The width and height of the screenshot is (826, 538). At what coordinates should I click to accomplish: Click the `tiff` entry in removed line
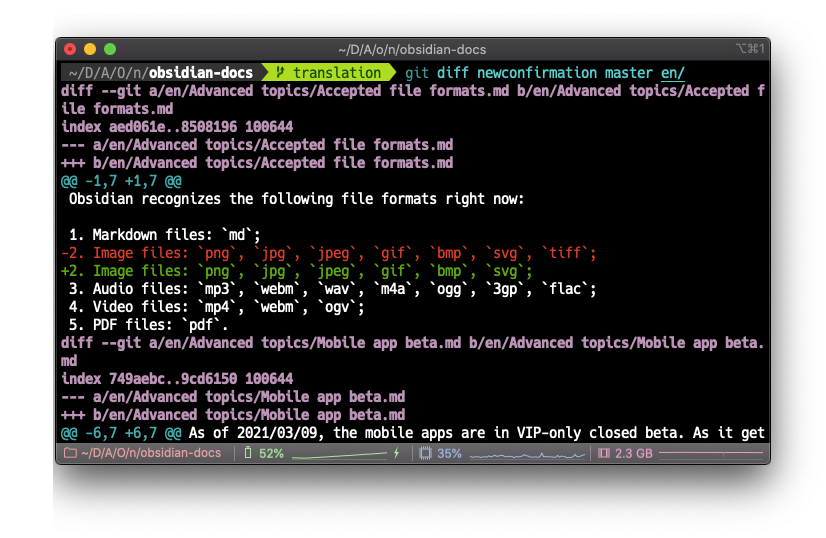[565, 253]
